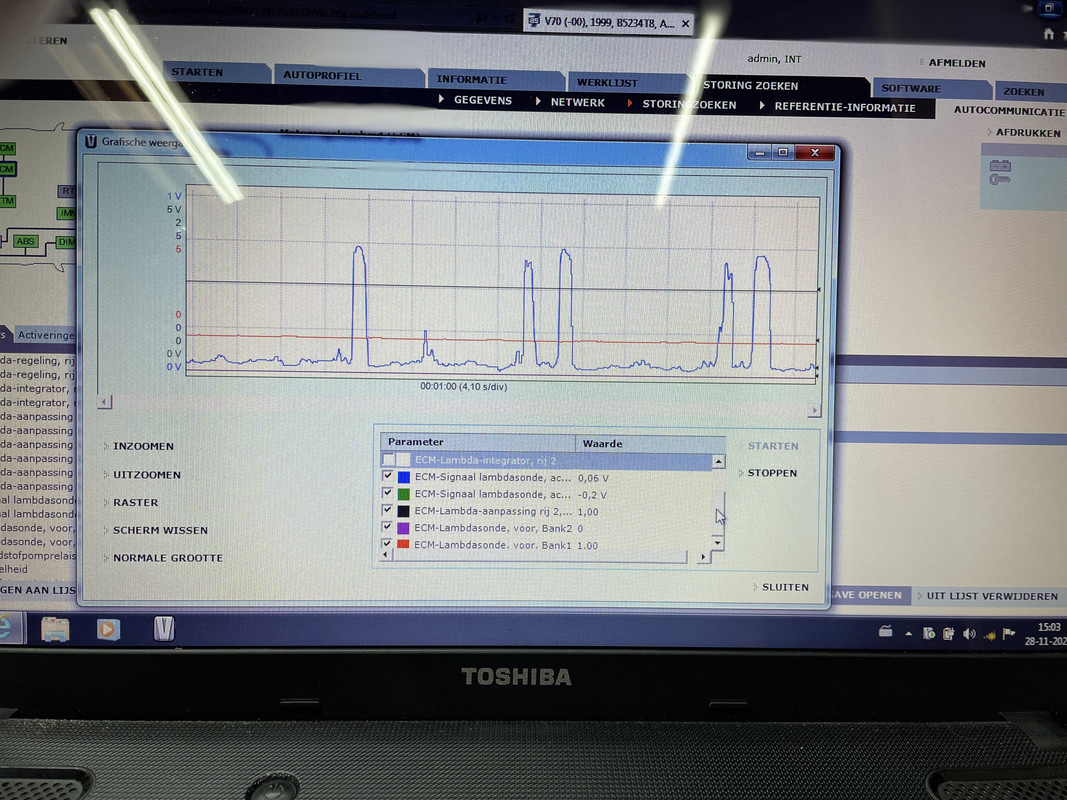Toggle the RASTER grid option

[x=135, y=502]
